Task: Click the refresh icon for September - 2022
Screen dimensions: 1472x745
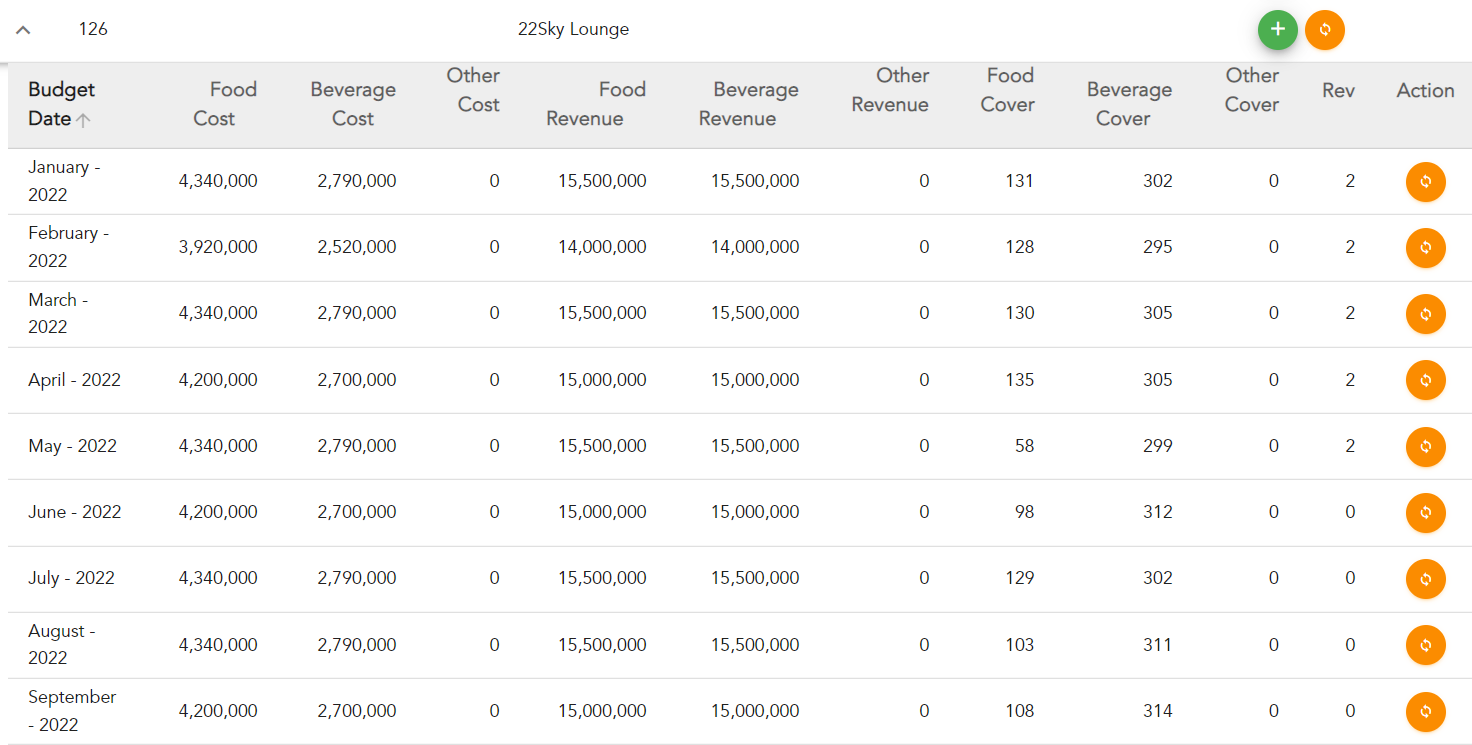Action: pyautogui.click(x=1425, y=712)
